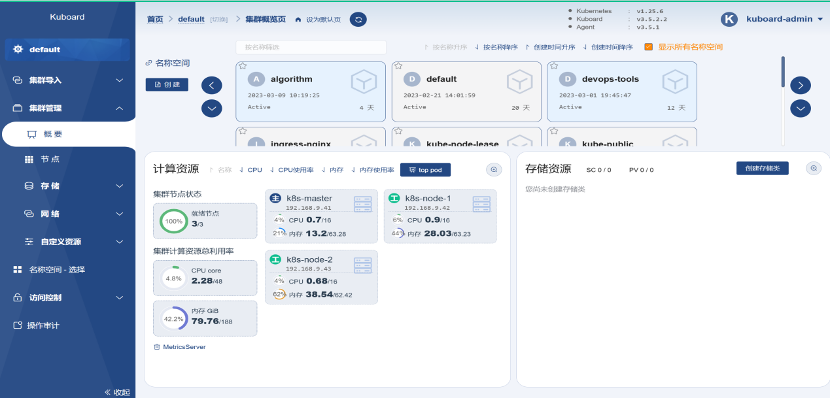The image size is (830, 398).
Task: Click the right arrow beside namespace cards
Action: point(800,85)
